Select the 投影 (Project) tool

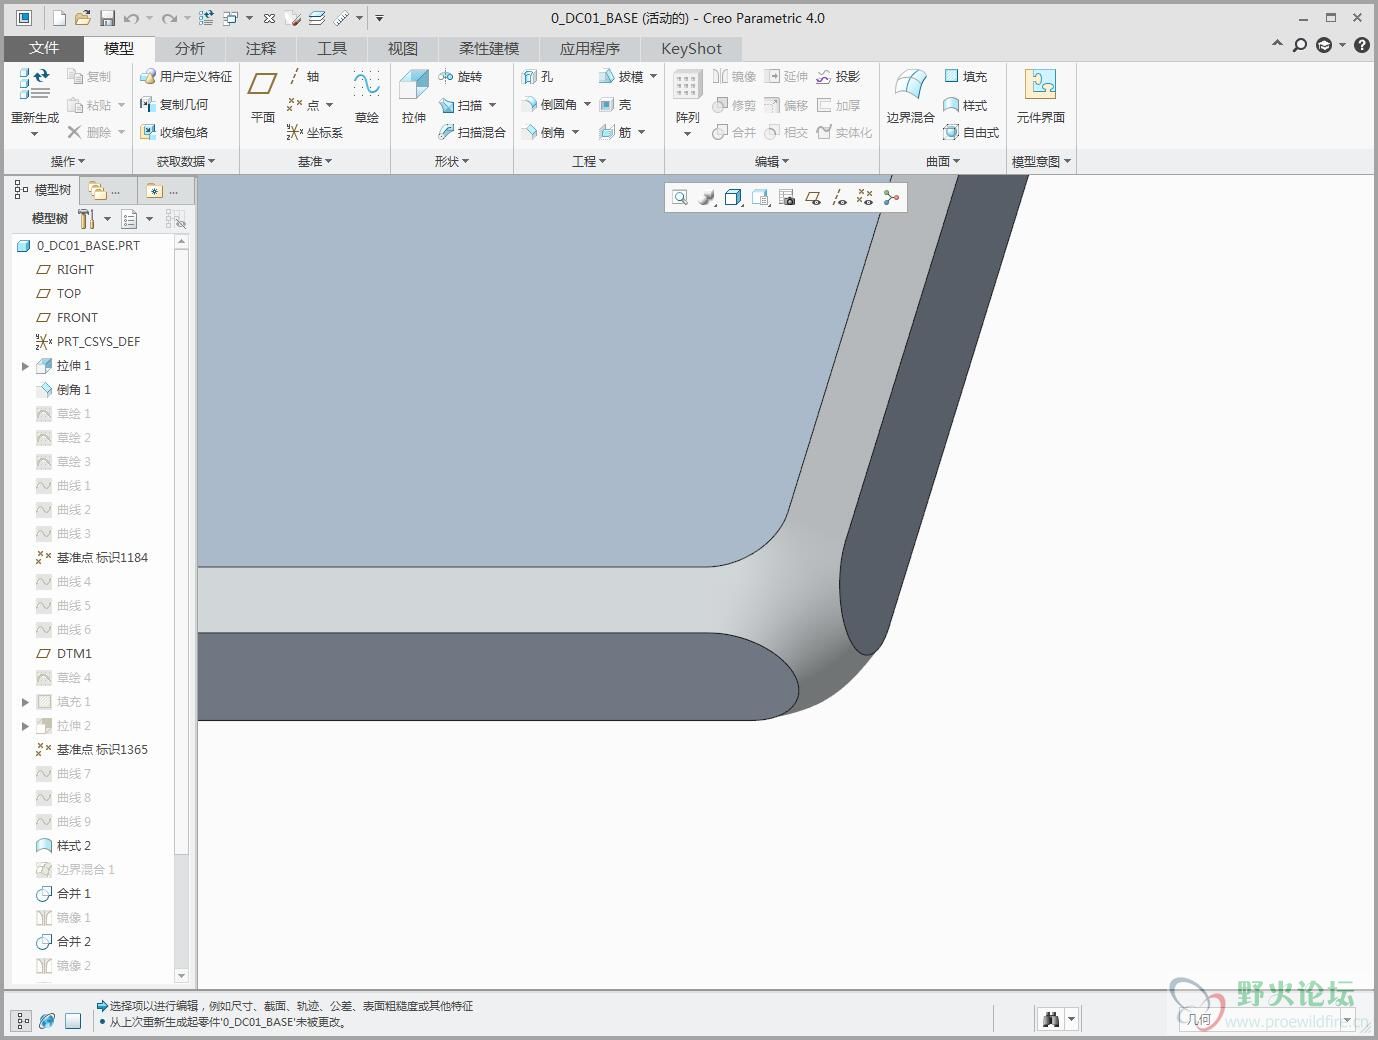click(838, 76)
